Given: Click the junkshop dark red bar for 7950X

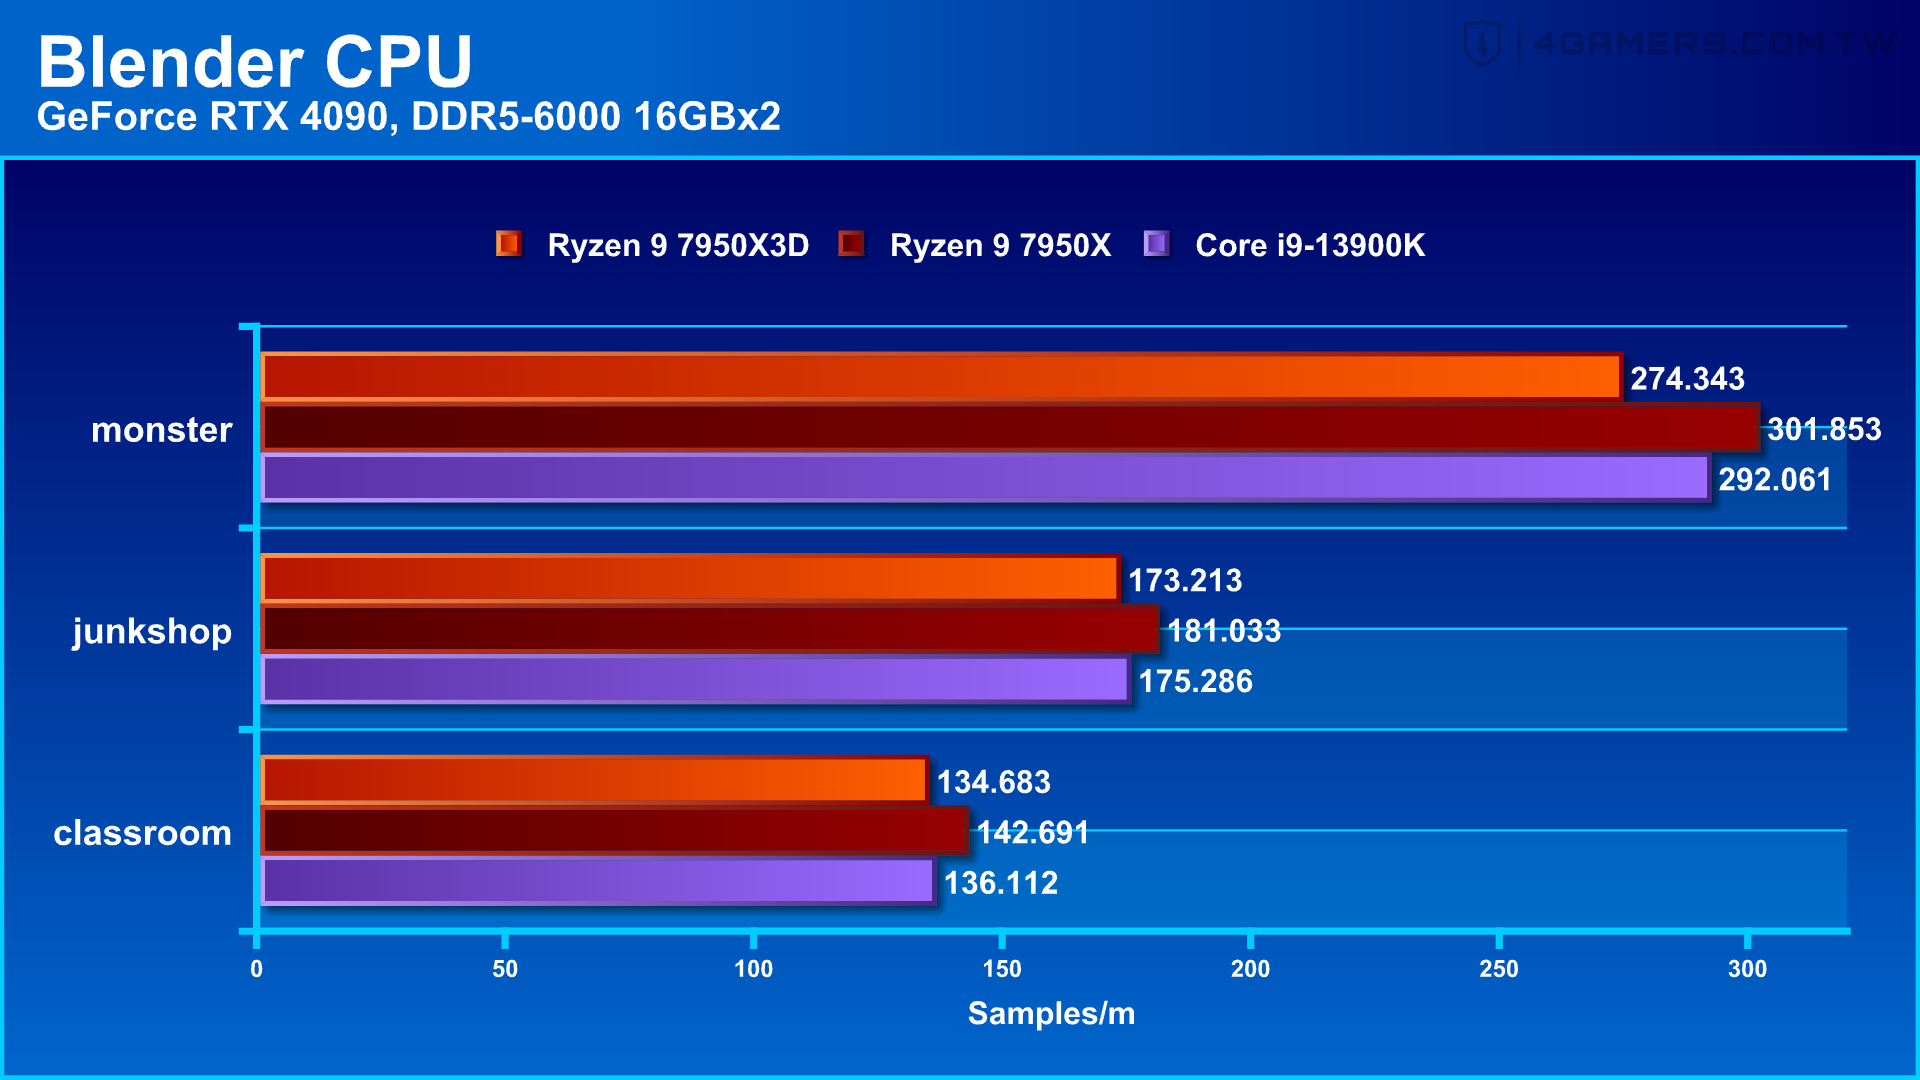Looking at the screenshot, I should click(710, 629).
